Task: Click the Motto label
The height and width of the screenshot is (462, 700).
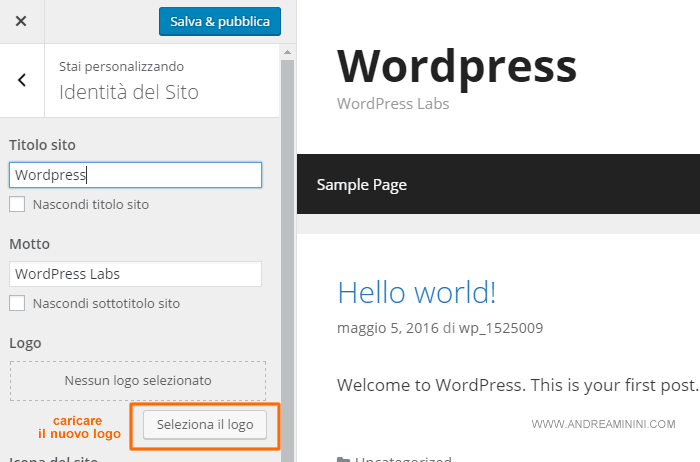Action: click(29, 244)
